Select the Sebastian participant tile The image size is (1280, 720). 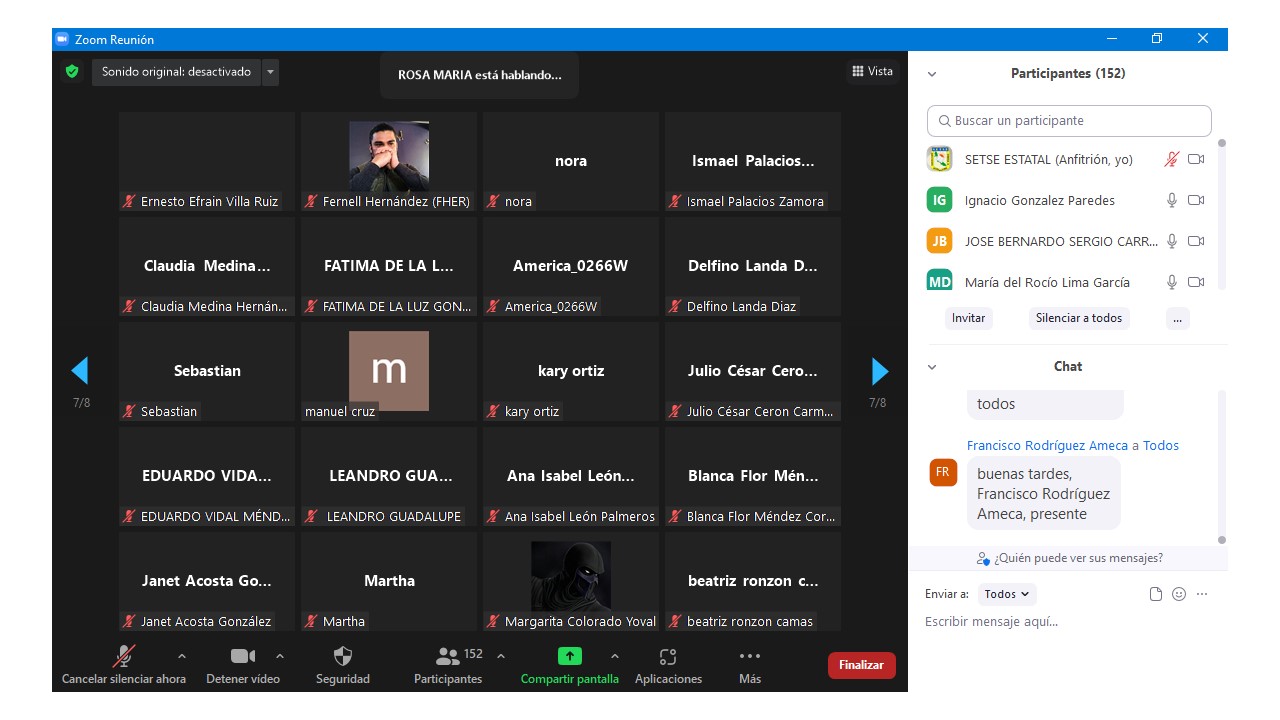pyautogui.click(x=207, y=371)
